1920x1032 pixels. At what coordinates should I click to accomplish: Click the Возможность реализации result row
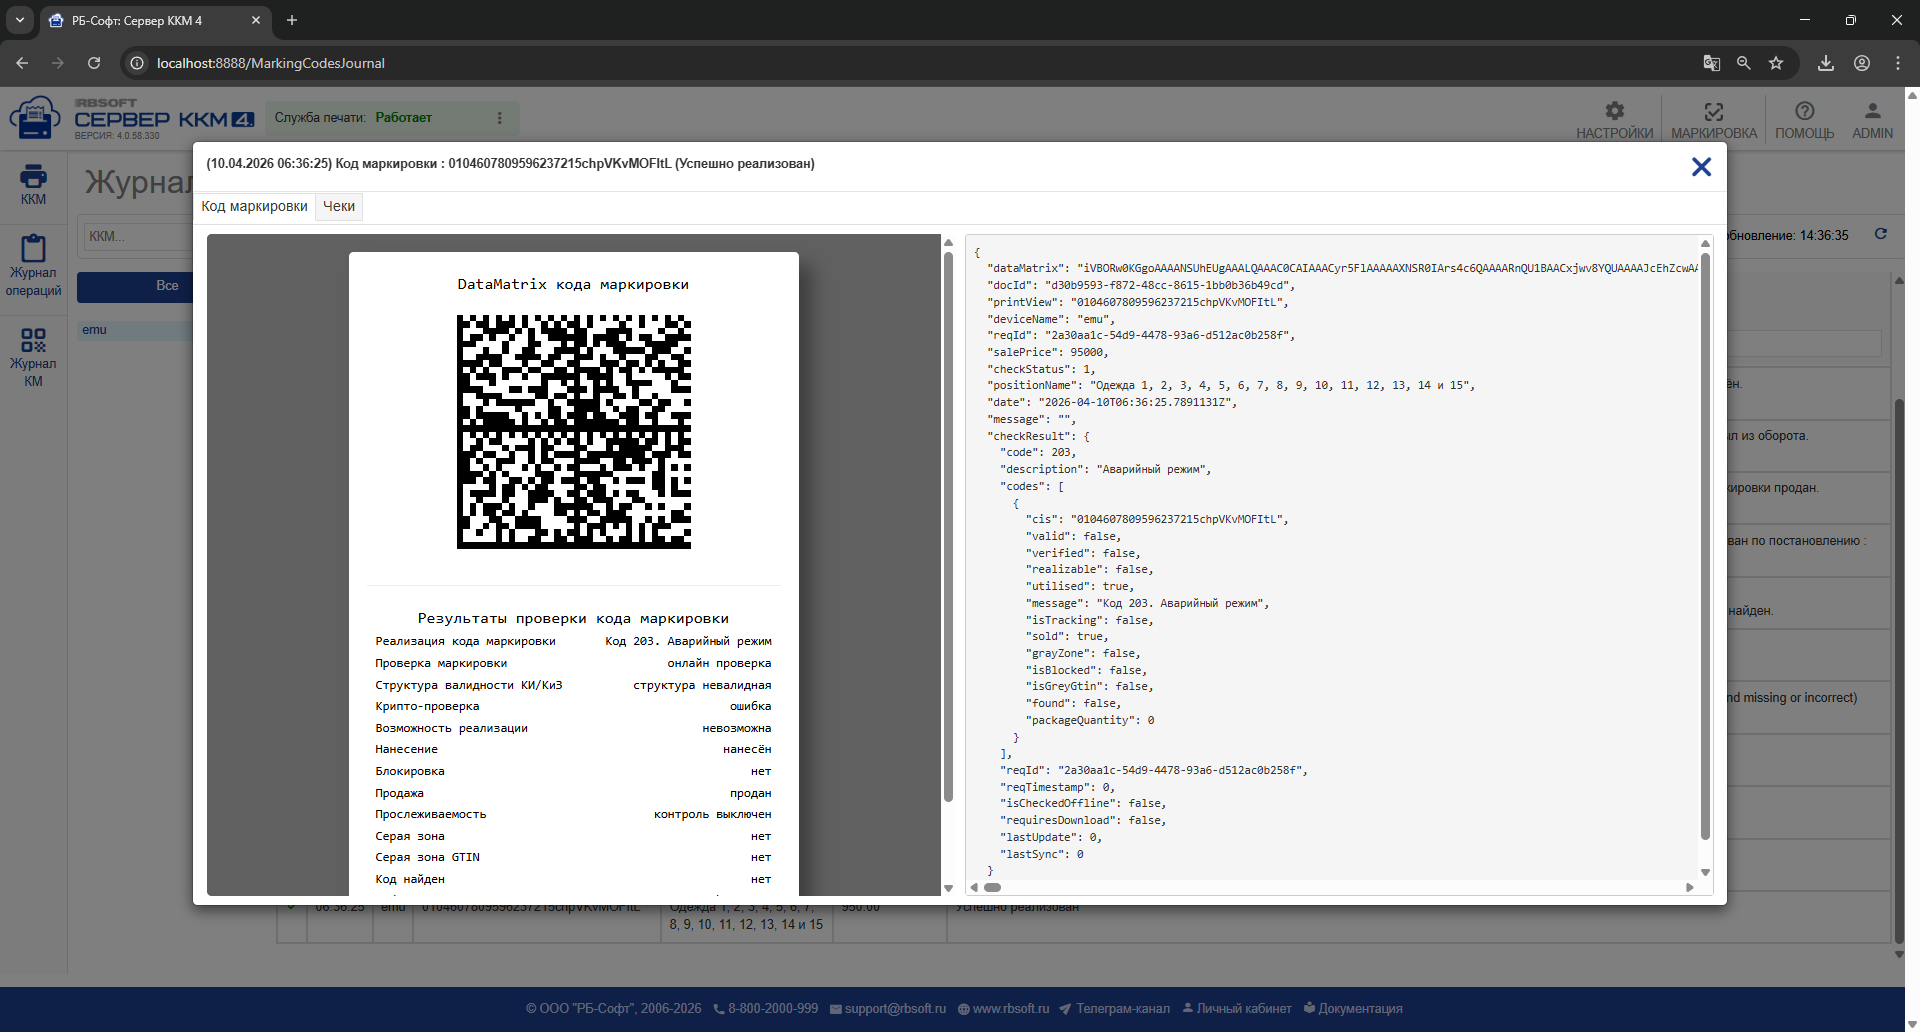click(573, 728)
